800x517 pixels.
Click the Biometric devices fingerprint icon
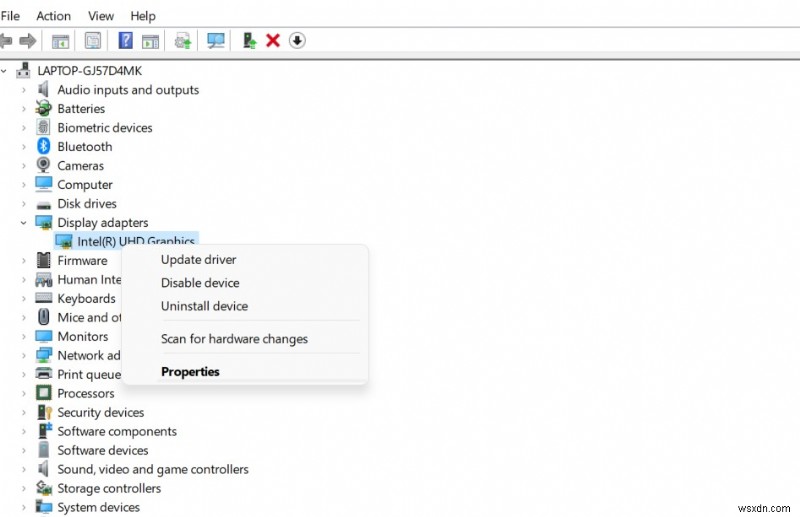click(x=43, y=127)
